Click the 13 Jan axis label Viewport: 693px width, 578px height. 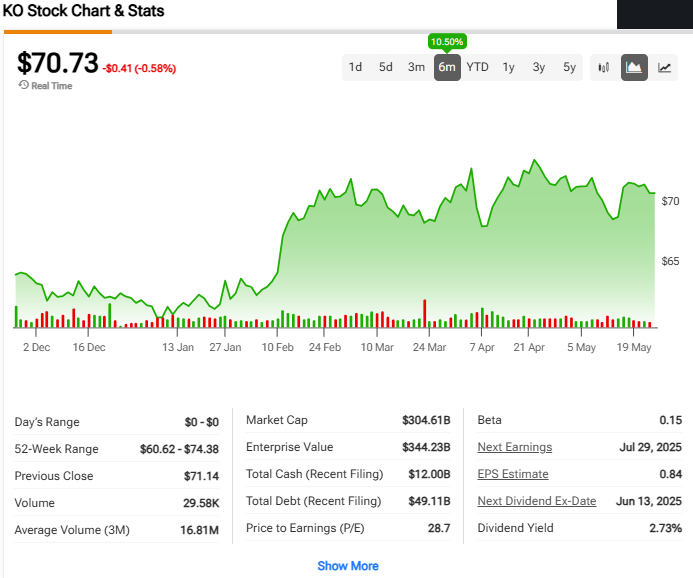(178, 347)
